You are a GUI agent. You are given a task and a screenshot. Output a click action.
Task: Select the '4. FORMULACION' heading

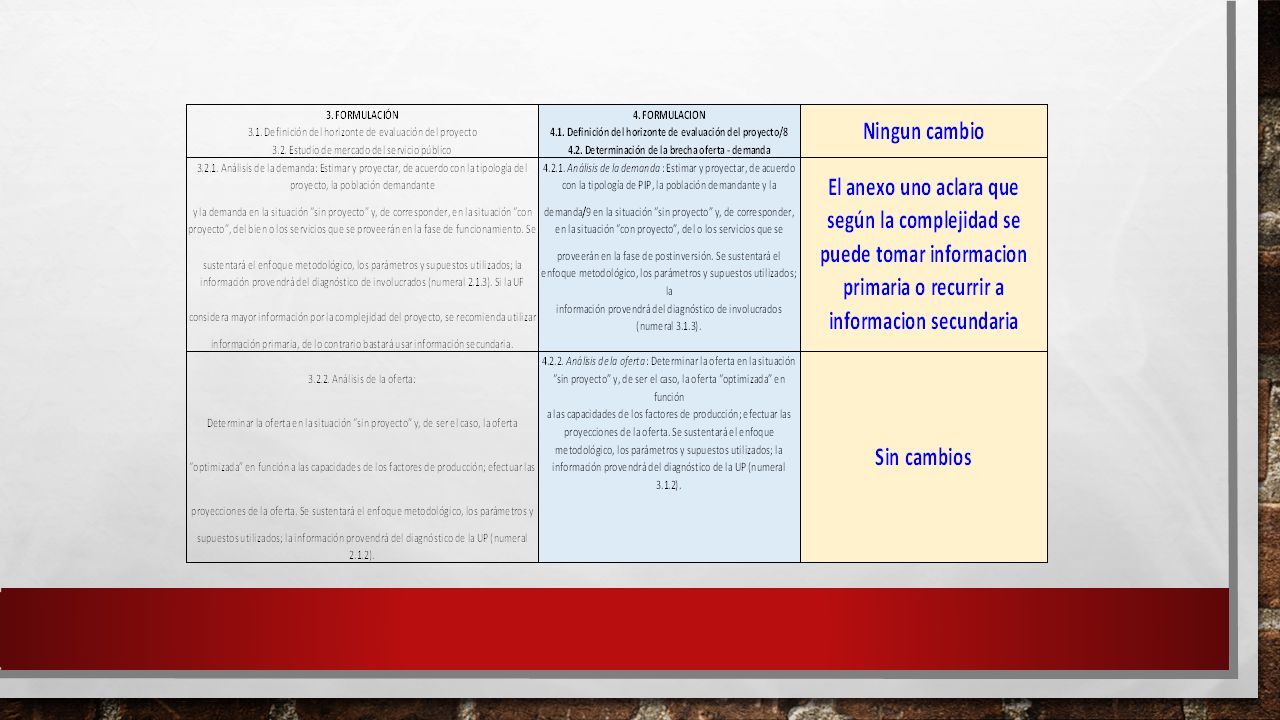coord(669,115)
